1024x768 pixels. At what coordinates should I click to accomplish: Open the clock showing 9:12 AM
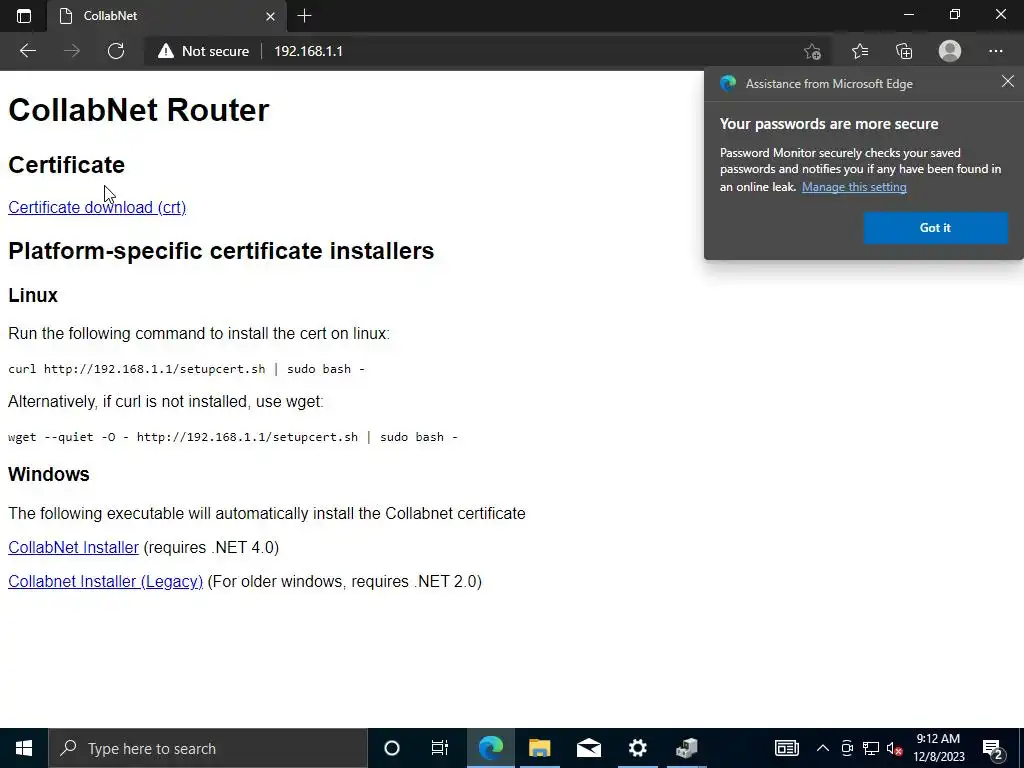(938, 748)
